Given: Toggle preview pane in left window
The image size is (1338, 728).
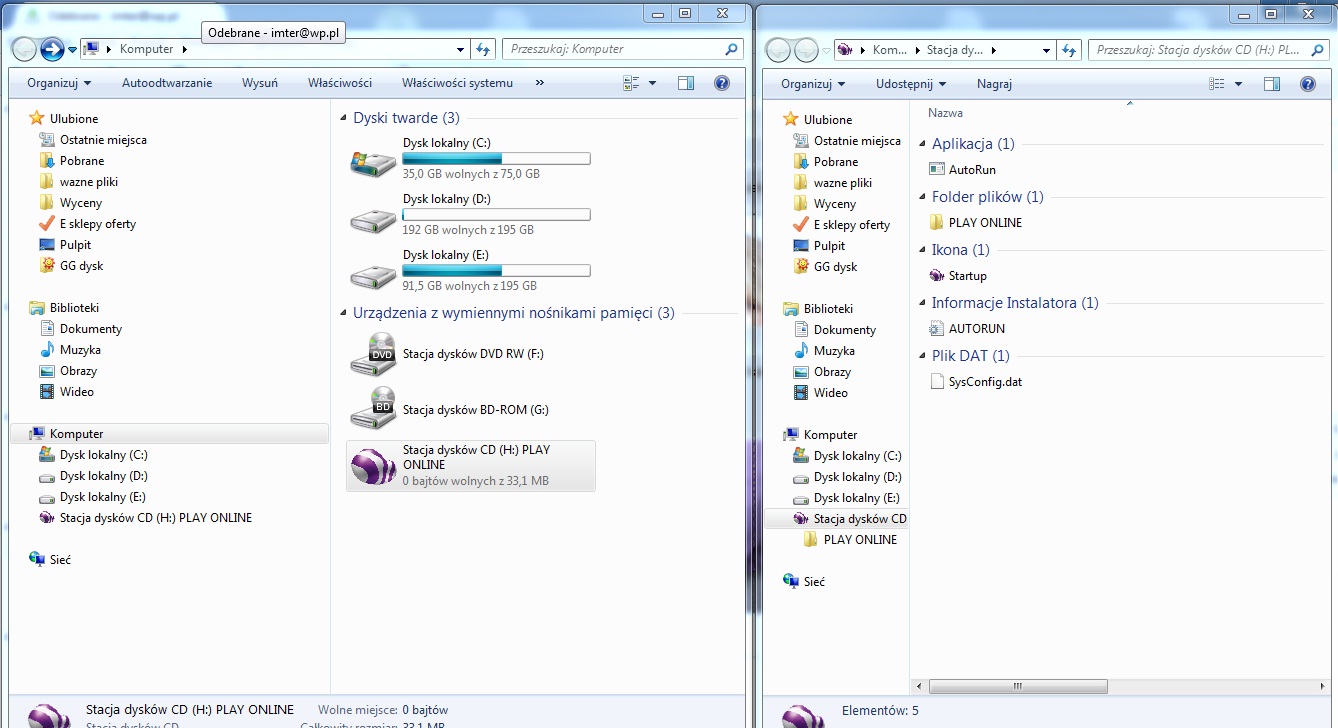Looking at the screenshot, I should [686, 84].
